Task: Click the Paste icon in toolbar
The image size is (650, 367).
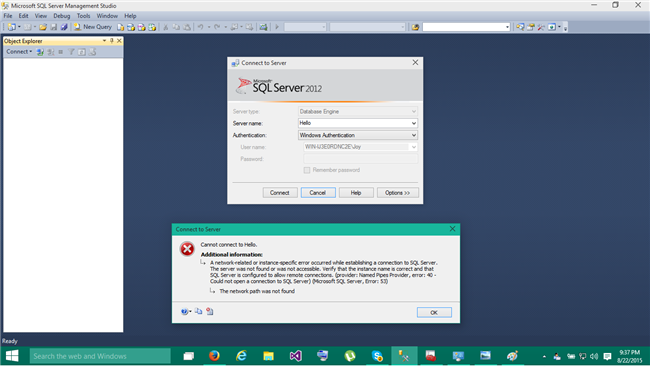Action: (x=187, y=27)
